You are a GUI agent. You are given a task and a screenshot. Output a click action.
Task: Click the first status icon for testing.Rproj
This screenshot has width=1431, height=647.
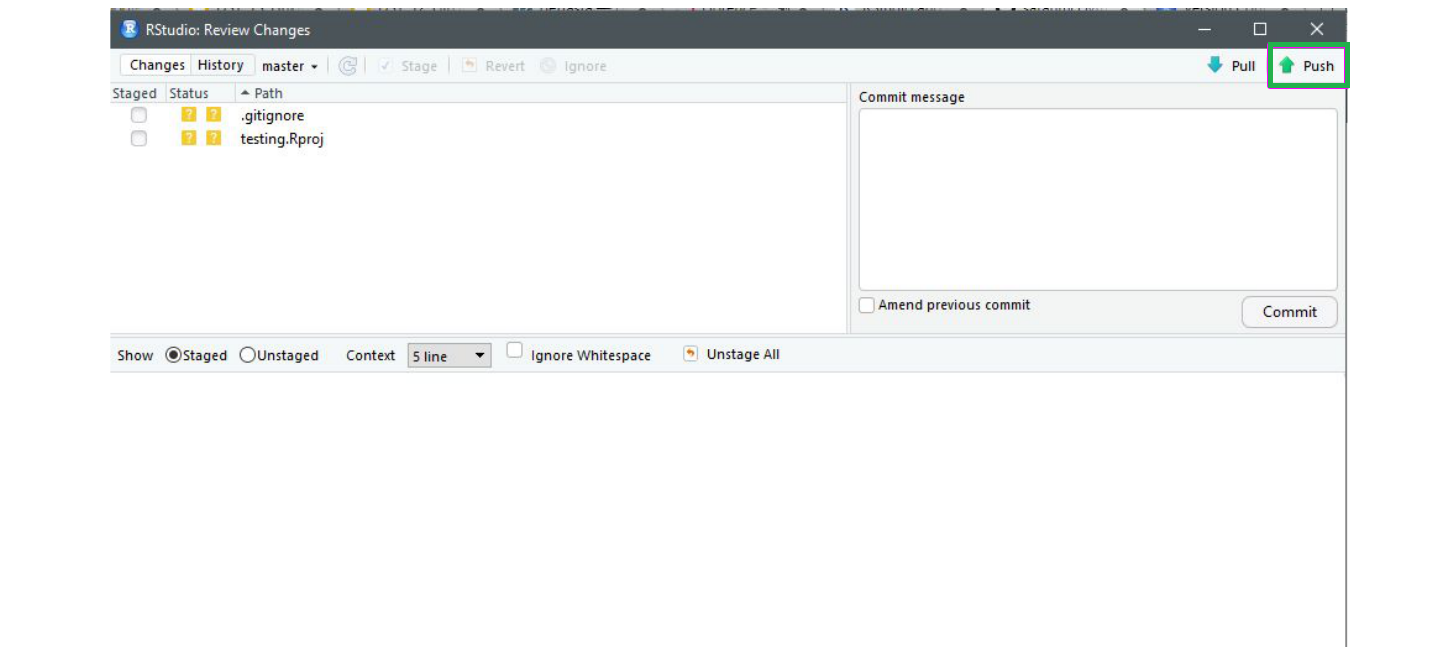tap(188, 138)
